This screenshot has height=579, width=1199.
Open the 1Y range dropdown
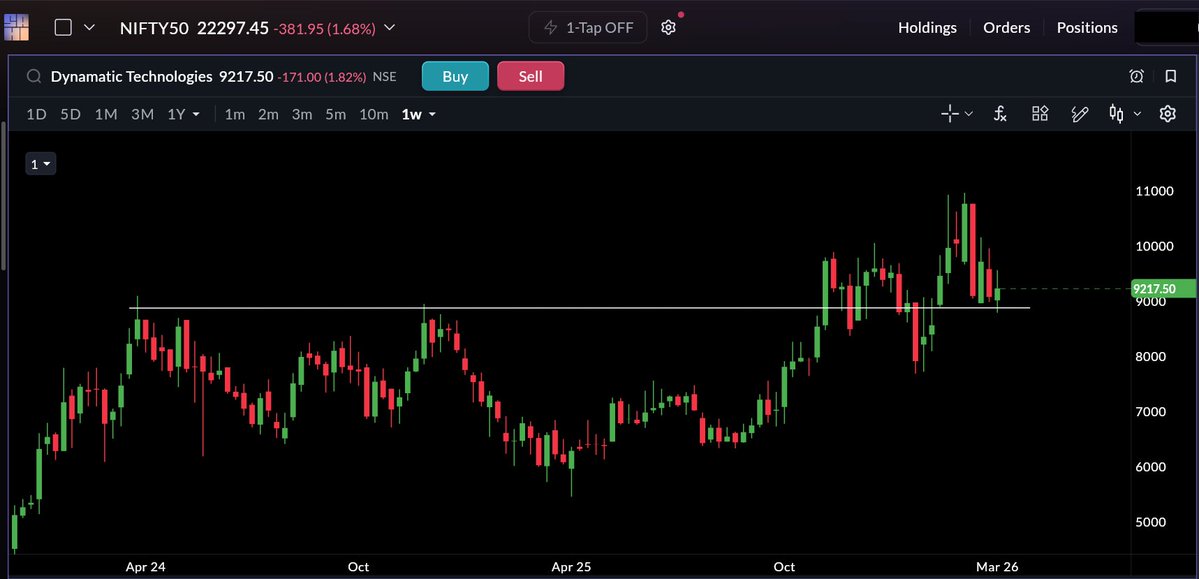[184, 115]
